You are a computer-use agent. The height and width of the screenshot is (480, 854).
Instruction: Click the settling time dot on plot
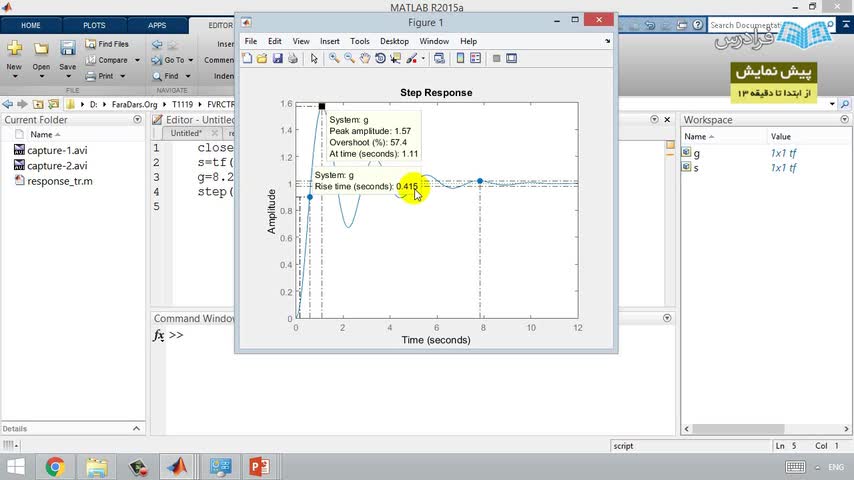[480, 181]
